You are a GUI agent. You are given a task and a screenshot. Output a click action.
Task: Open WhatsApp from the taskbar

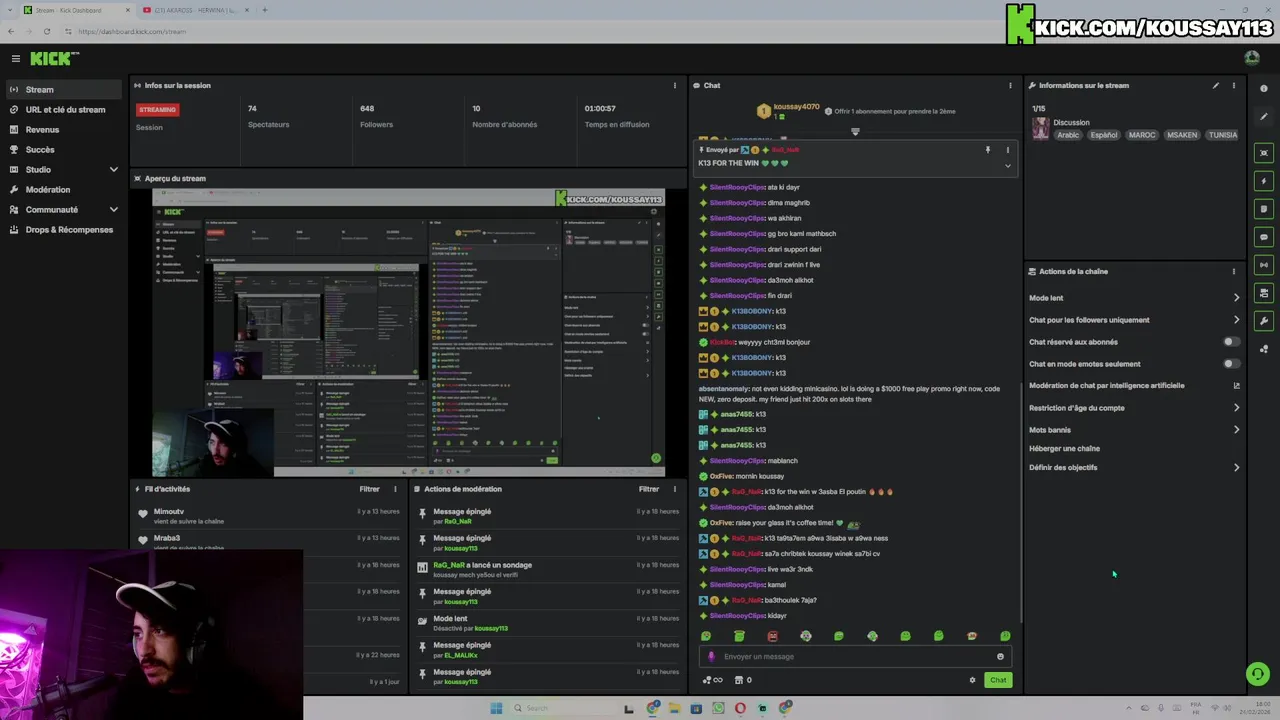pos(718,708)
